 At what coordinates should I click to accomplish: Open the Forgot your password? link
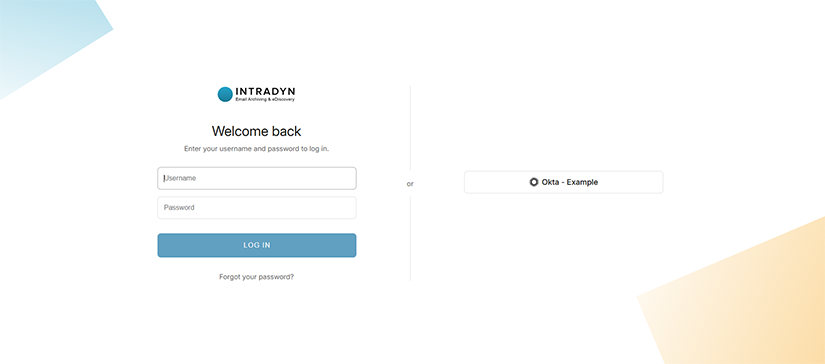257,277
